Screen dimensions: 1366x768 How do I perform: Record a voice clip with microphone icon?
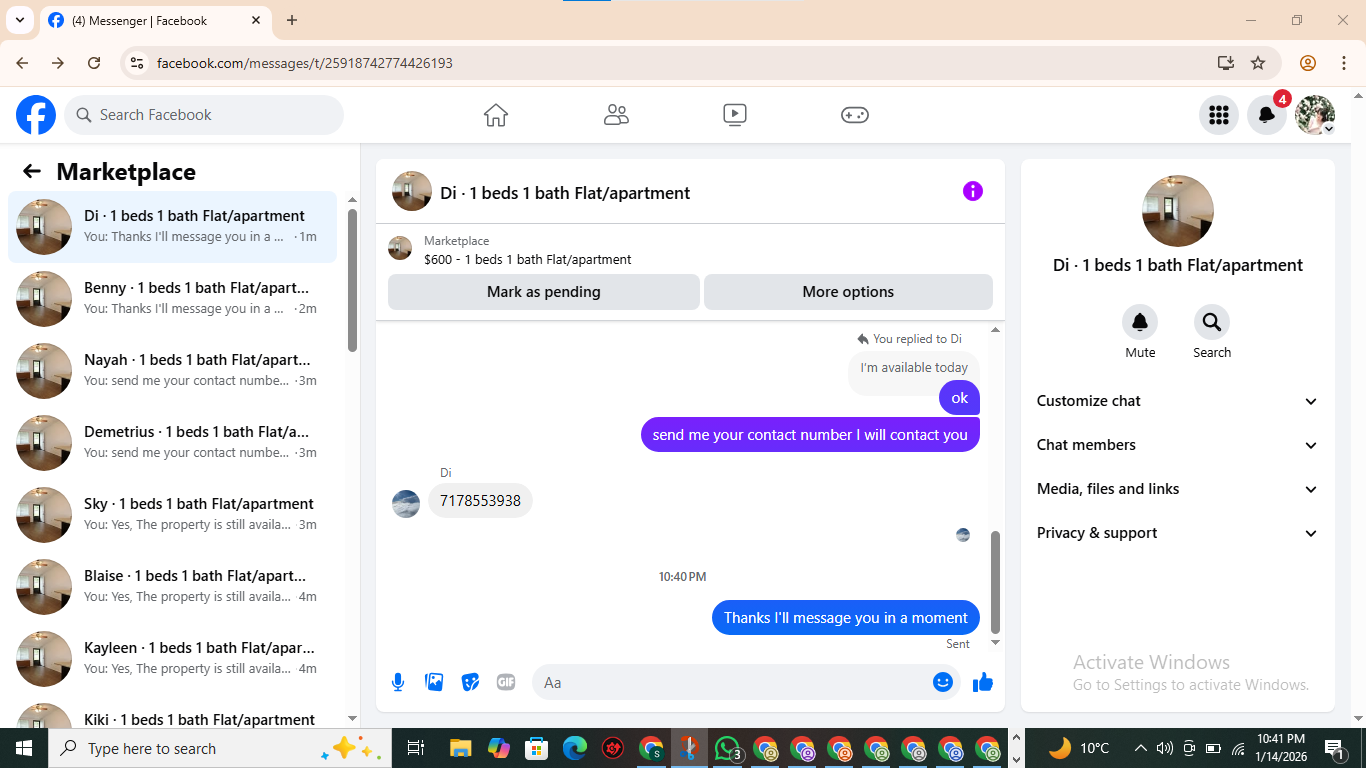(398, 682)
